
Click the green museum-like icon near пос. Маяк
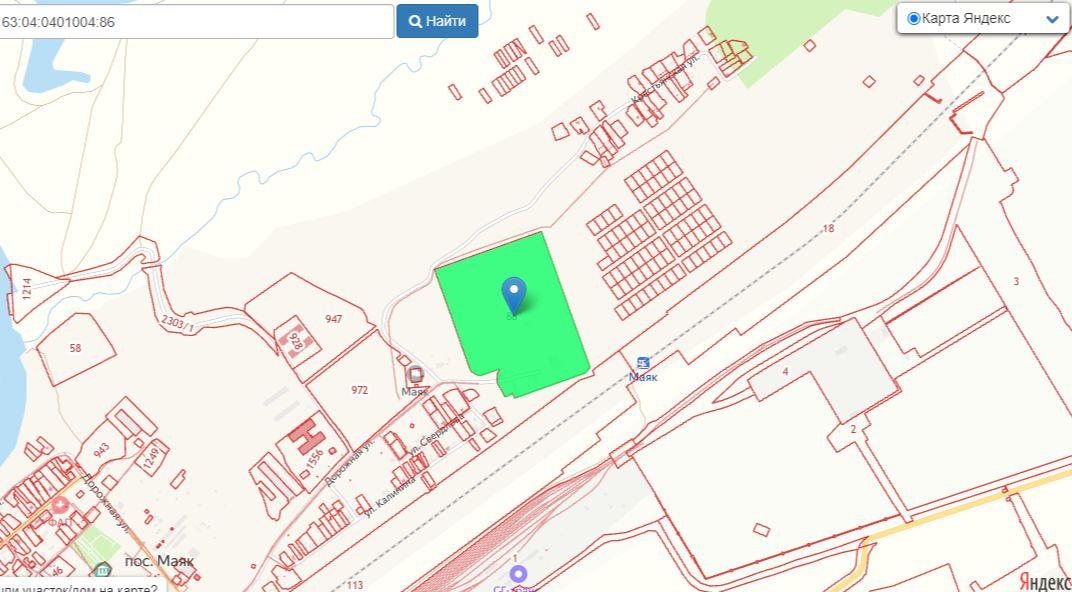[x=102, y=569]
